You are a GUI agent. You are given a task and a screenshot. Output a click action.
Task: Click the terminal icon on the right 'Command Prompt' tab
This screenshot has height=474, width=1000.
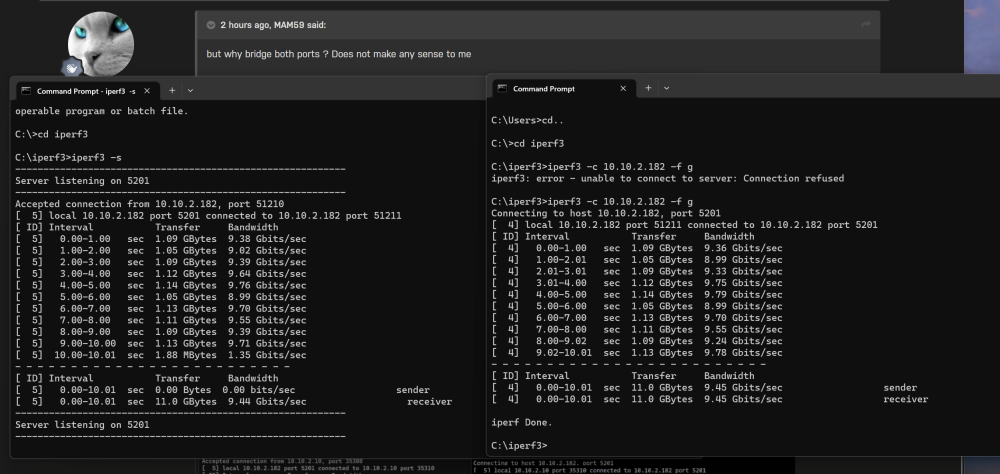point(503,89)
